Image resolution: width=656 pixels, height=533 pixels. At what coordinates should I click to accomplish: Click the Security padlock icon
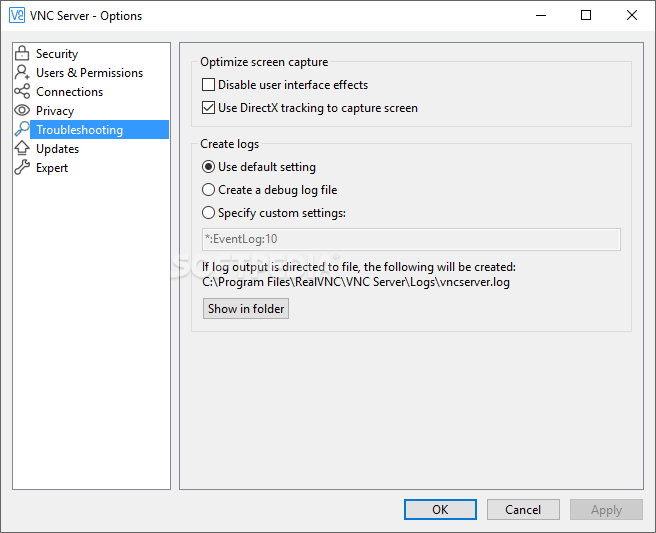pos(22,54)
